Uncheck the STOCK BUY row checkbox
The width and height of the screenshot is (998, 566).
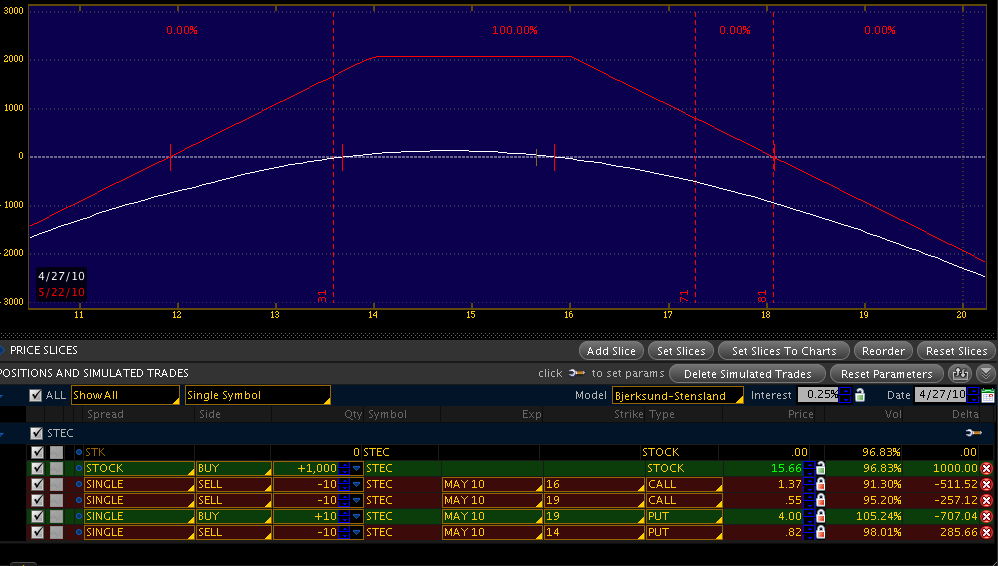(38, 468)
